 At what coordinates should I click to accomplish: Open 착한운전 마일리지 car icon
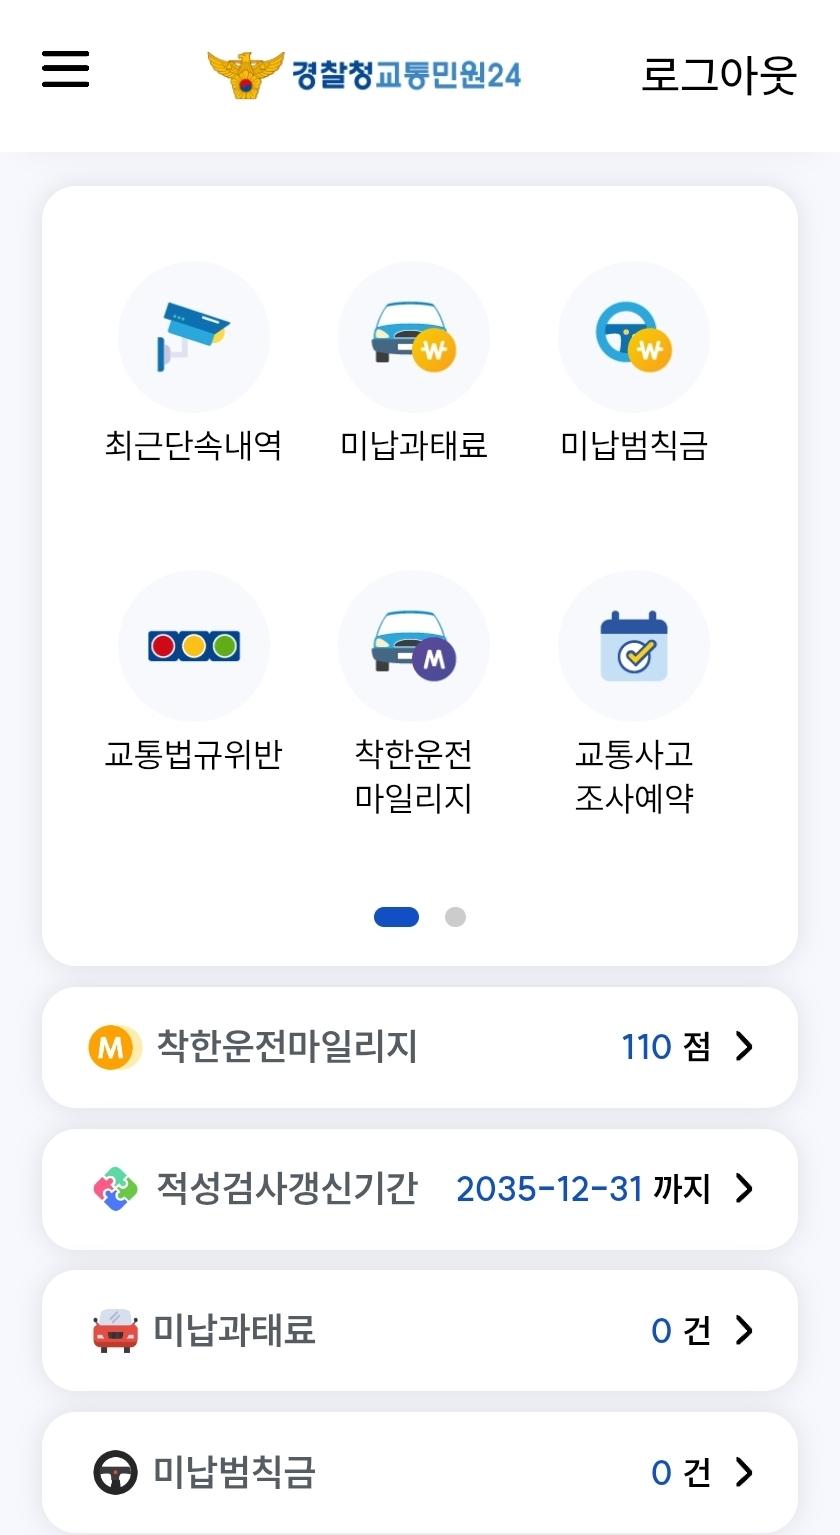[413, 646]
